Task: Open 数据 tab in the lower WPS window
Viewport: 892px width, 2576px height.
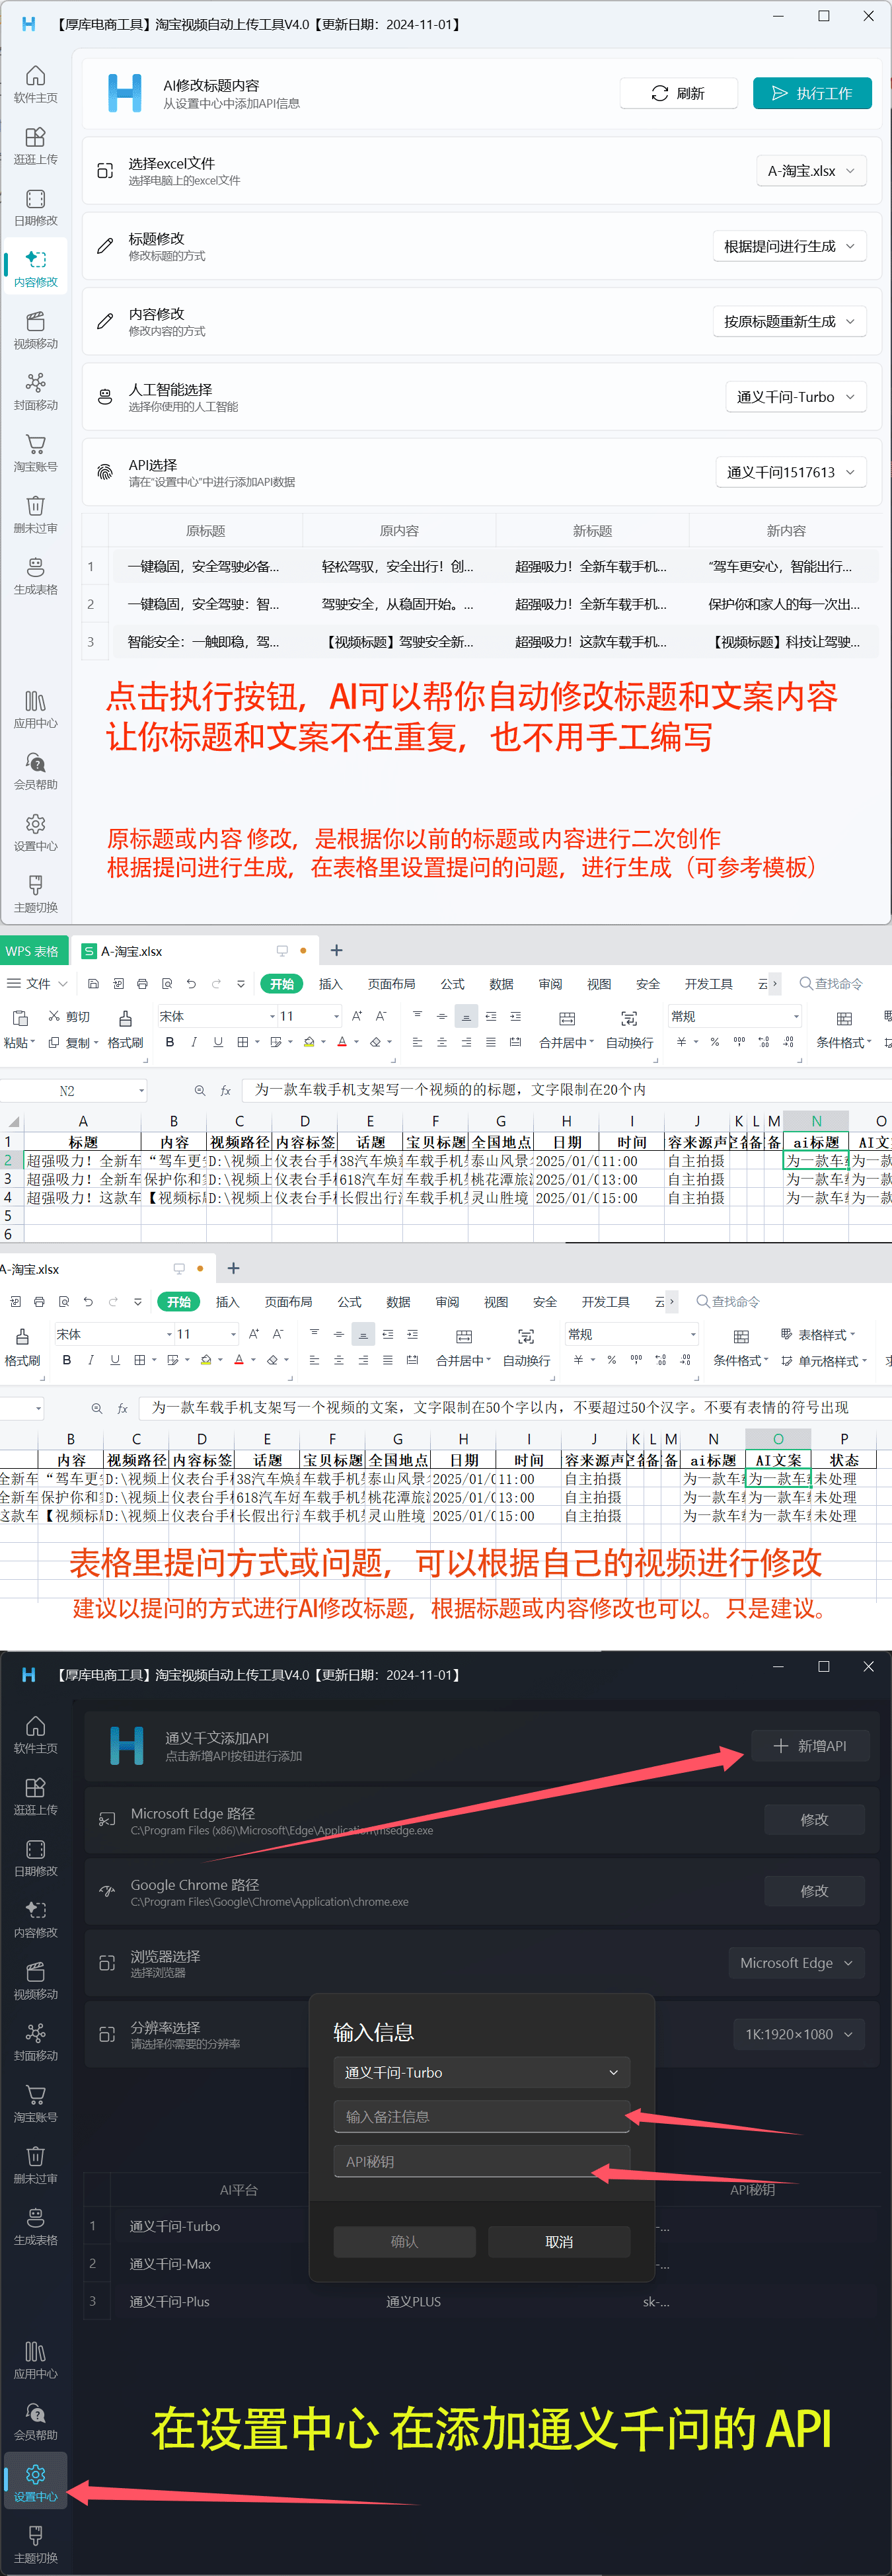Action: point(398,1302)
